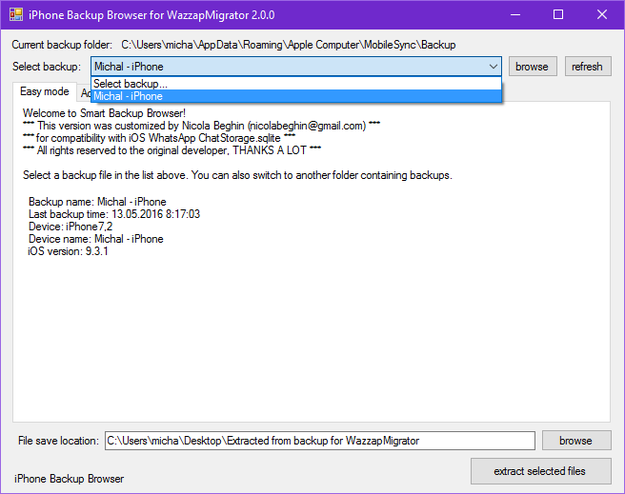The image size is (625, 494).
Task: Collapse the Select backup dropdown arrow
Action: point(494,67)
